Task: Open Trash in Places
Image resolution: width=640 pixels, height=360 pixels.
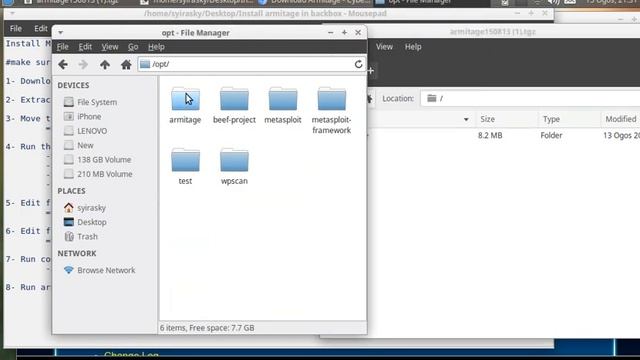Action: click(81, 236)
